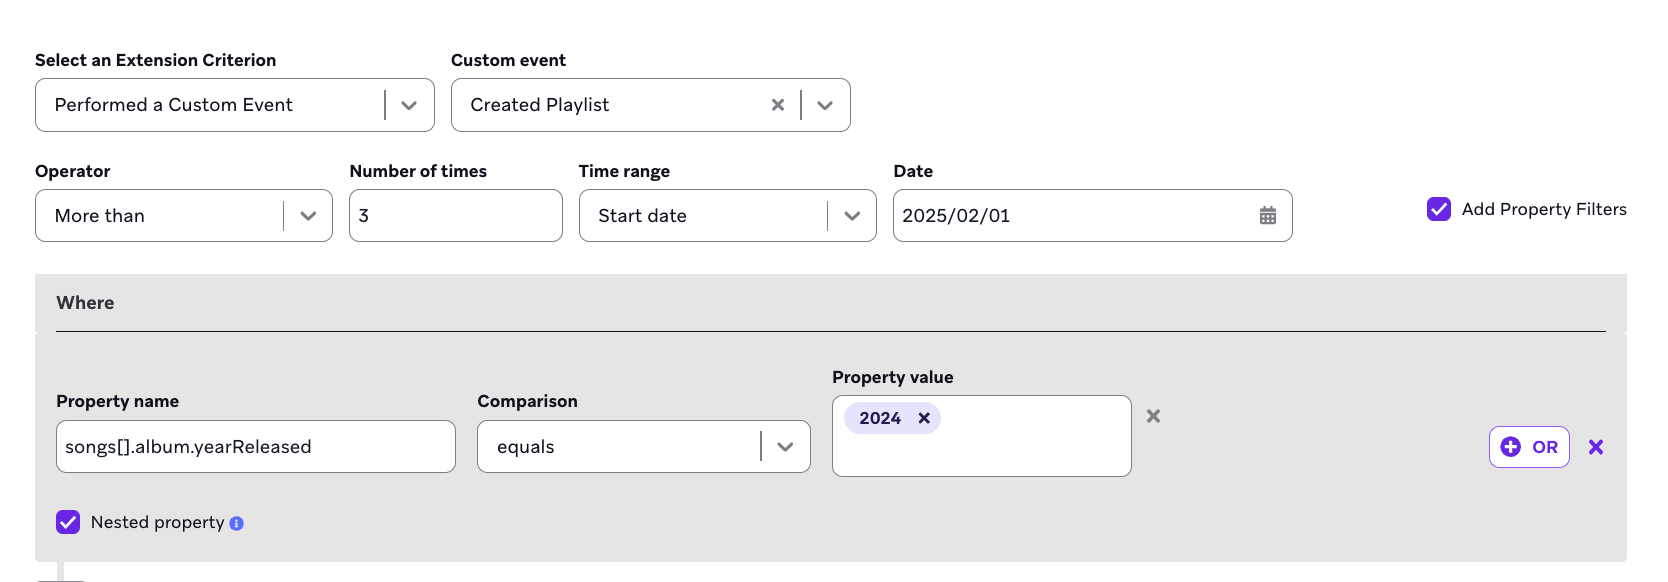The height and width of the screenshot is (582, 1668).
Task: Open the Extension Criterion dropdown
Action: pos(409,105)
